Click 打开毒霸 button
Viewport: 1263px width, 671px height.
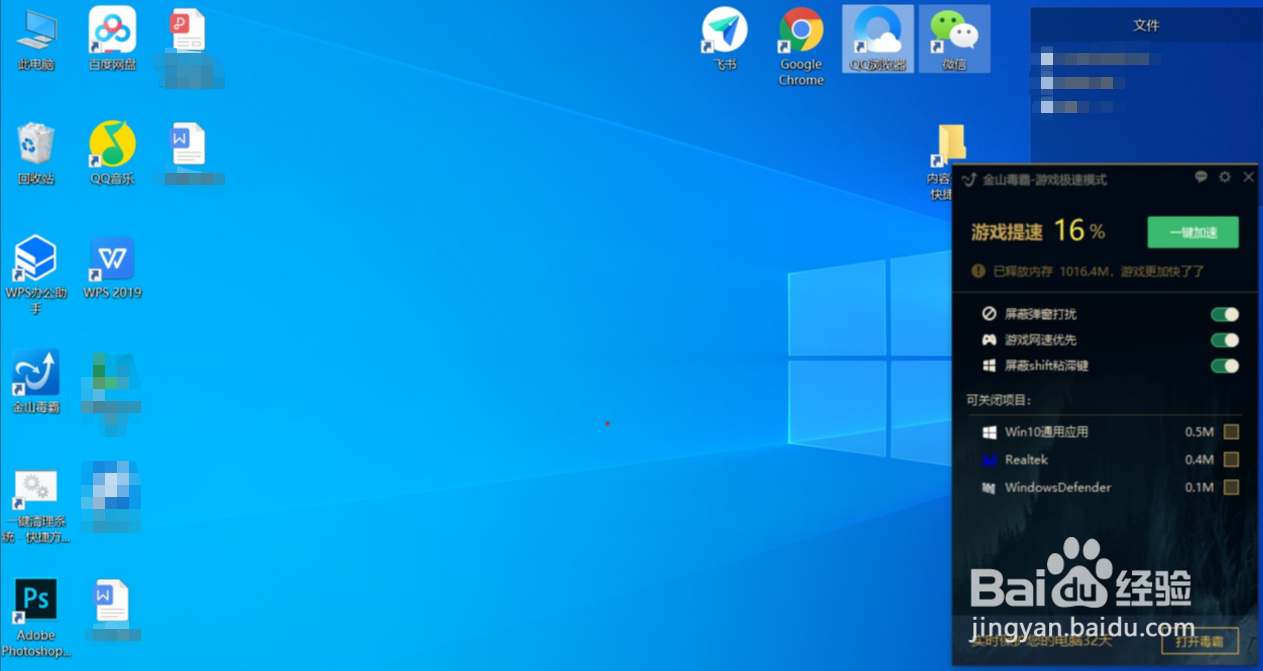point(1200,640)
